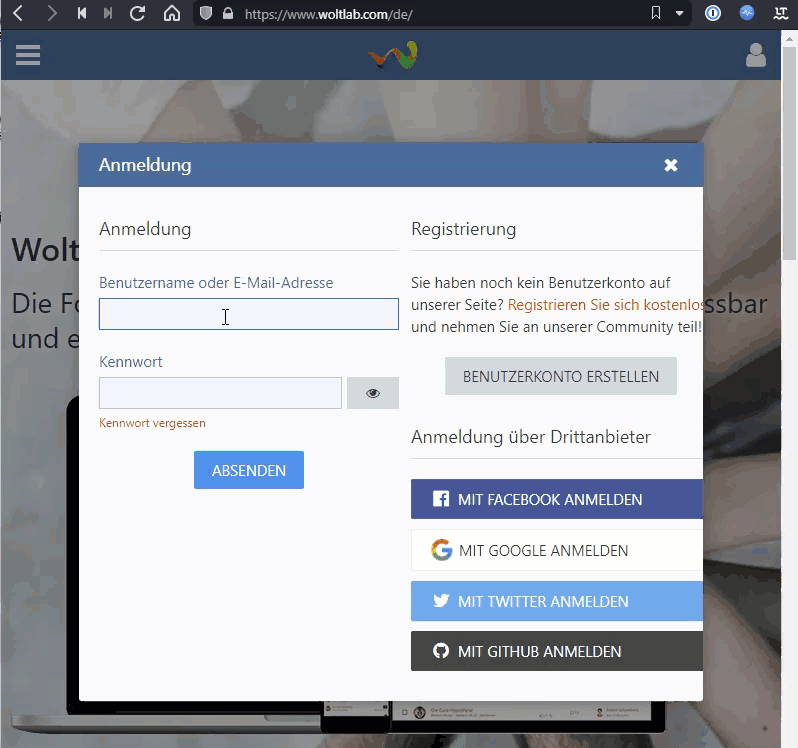Open the hamburger main menu
Image resolution: width=798 pixels, height=748 pixels.
coord(28,55)
